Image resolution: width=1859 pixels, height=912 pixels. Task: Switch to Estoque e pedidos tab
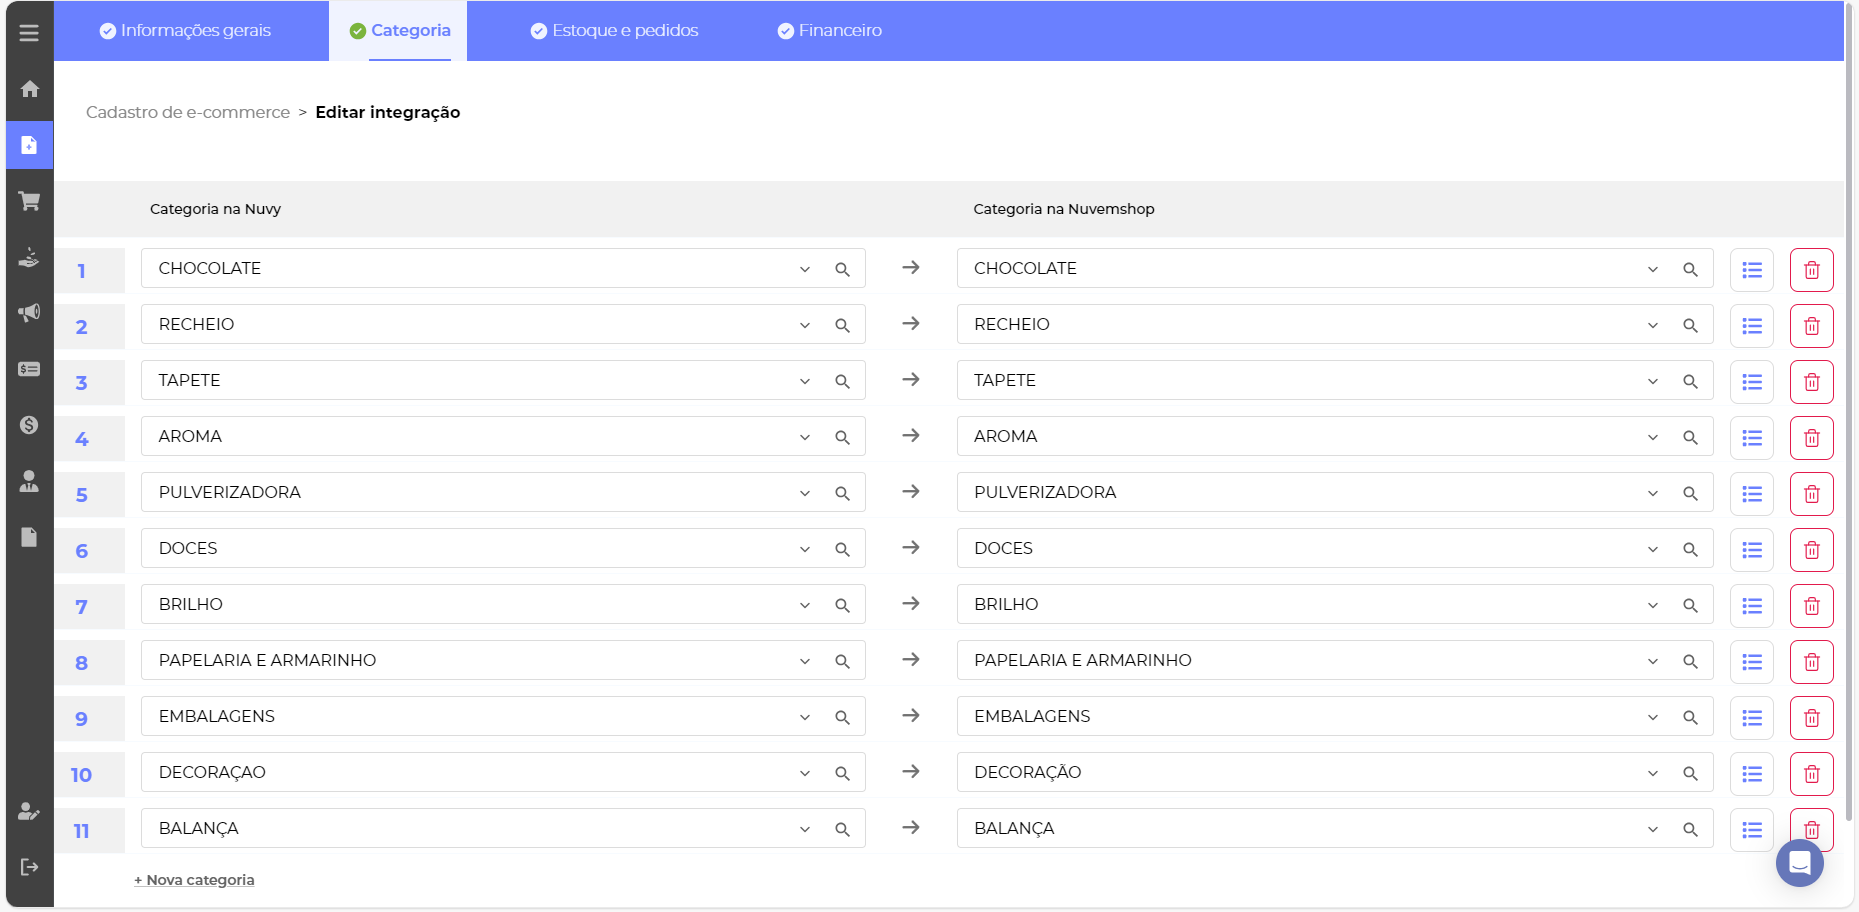click(615, 31)
